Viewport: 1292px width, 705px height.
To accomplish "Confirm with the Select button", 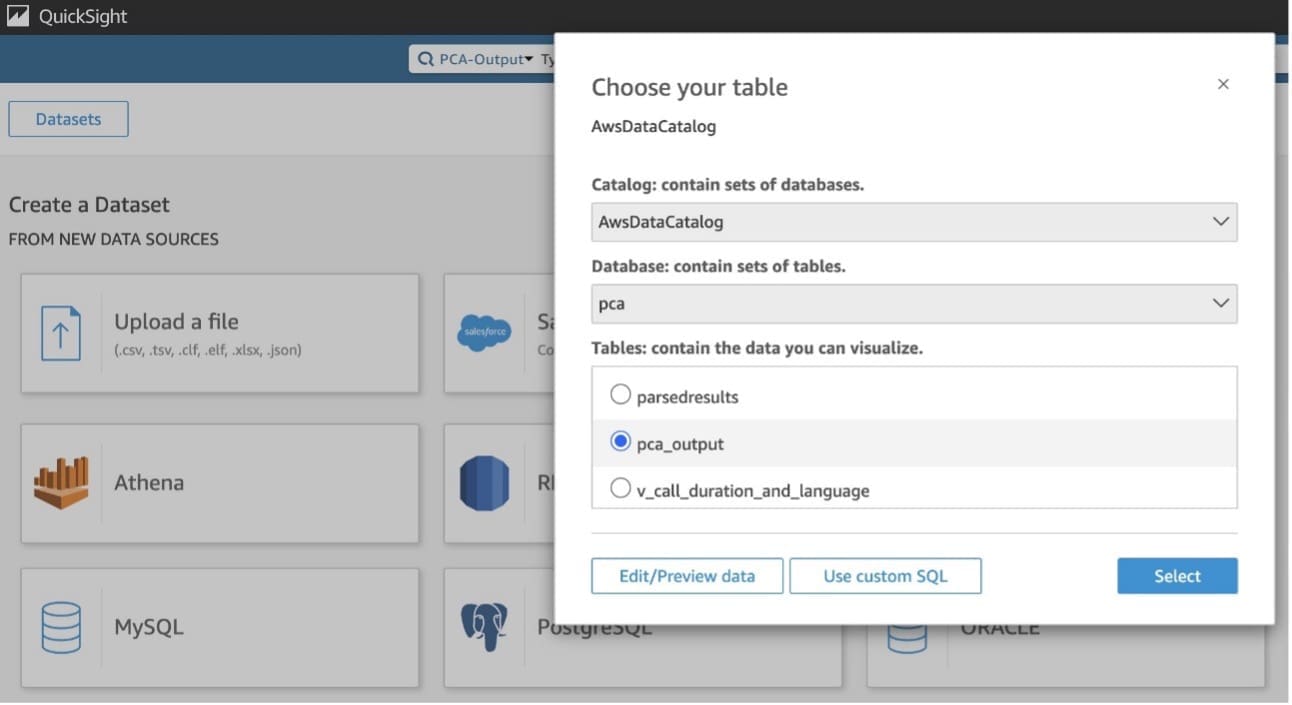I will 1177,575.
